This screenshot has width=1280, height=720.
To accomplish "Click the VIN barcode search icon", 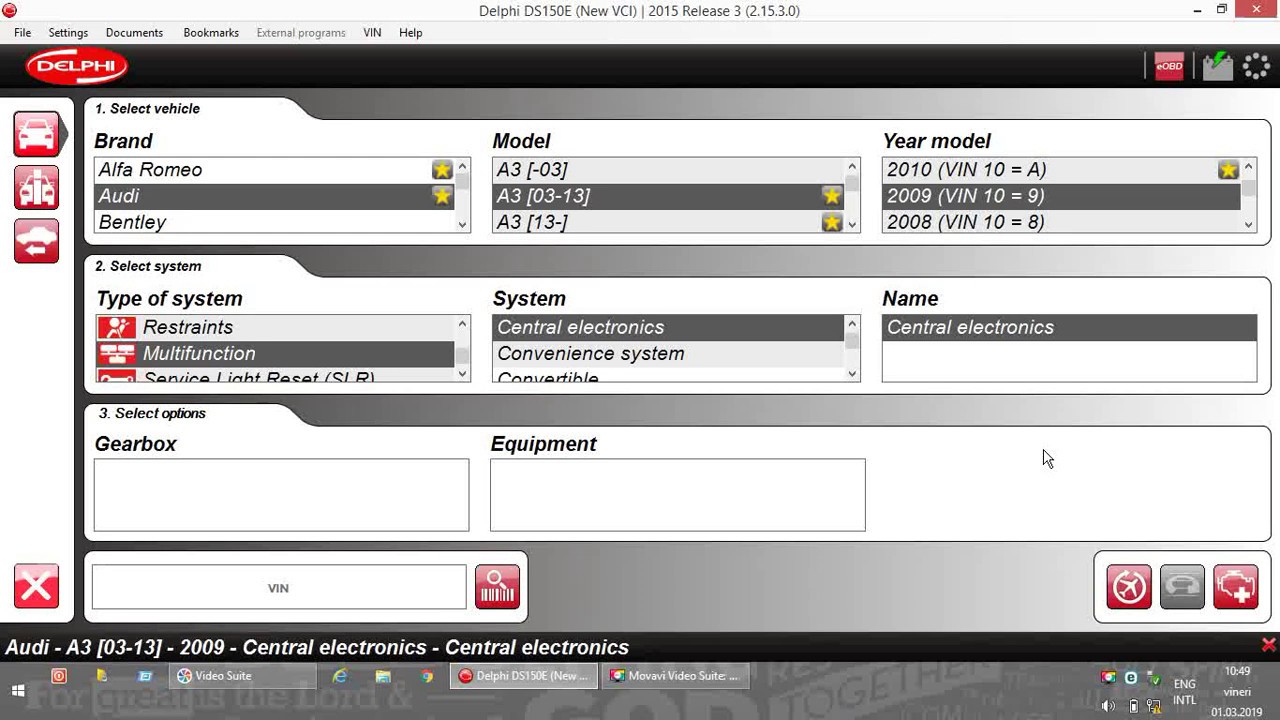I will pos(497,587).
